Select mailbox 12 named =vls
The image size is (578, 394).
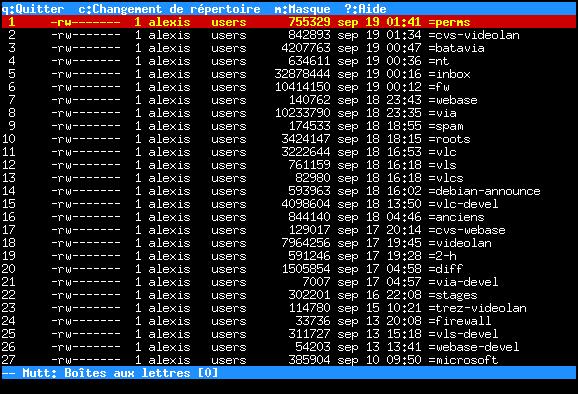pyautogui.click(x=289, y=165)
